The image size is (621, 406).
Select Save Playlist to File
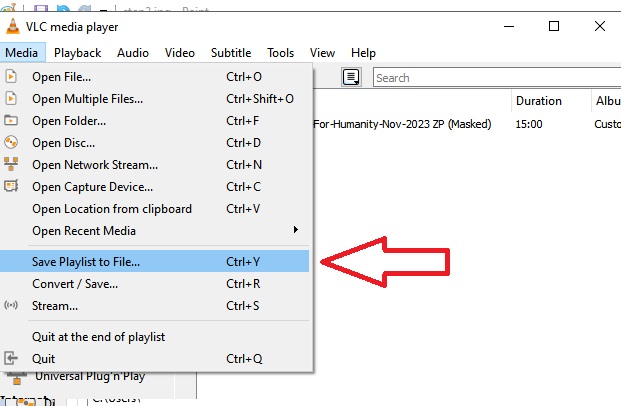pos(154,261)
